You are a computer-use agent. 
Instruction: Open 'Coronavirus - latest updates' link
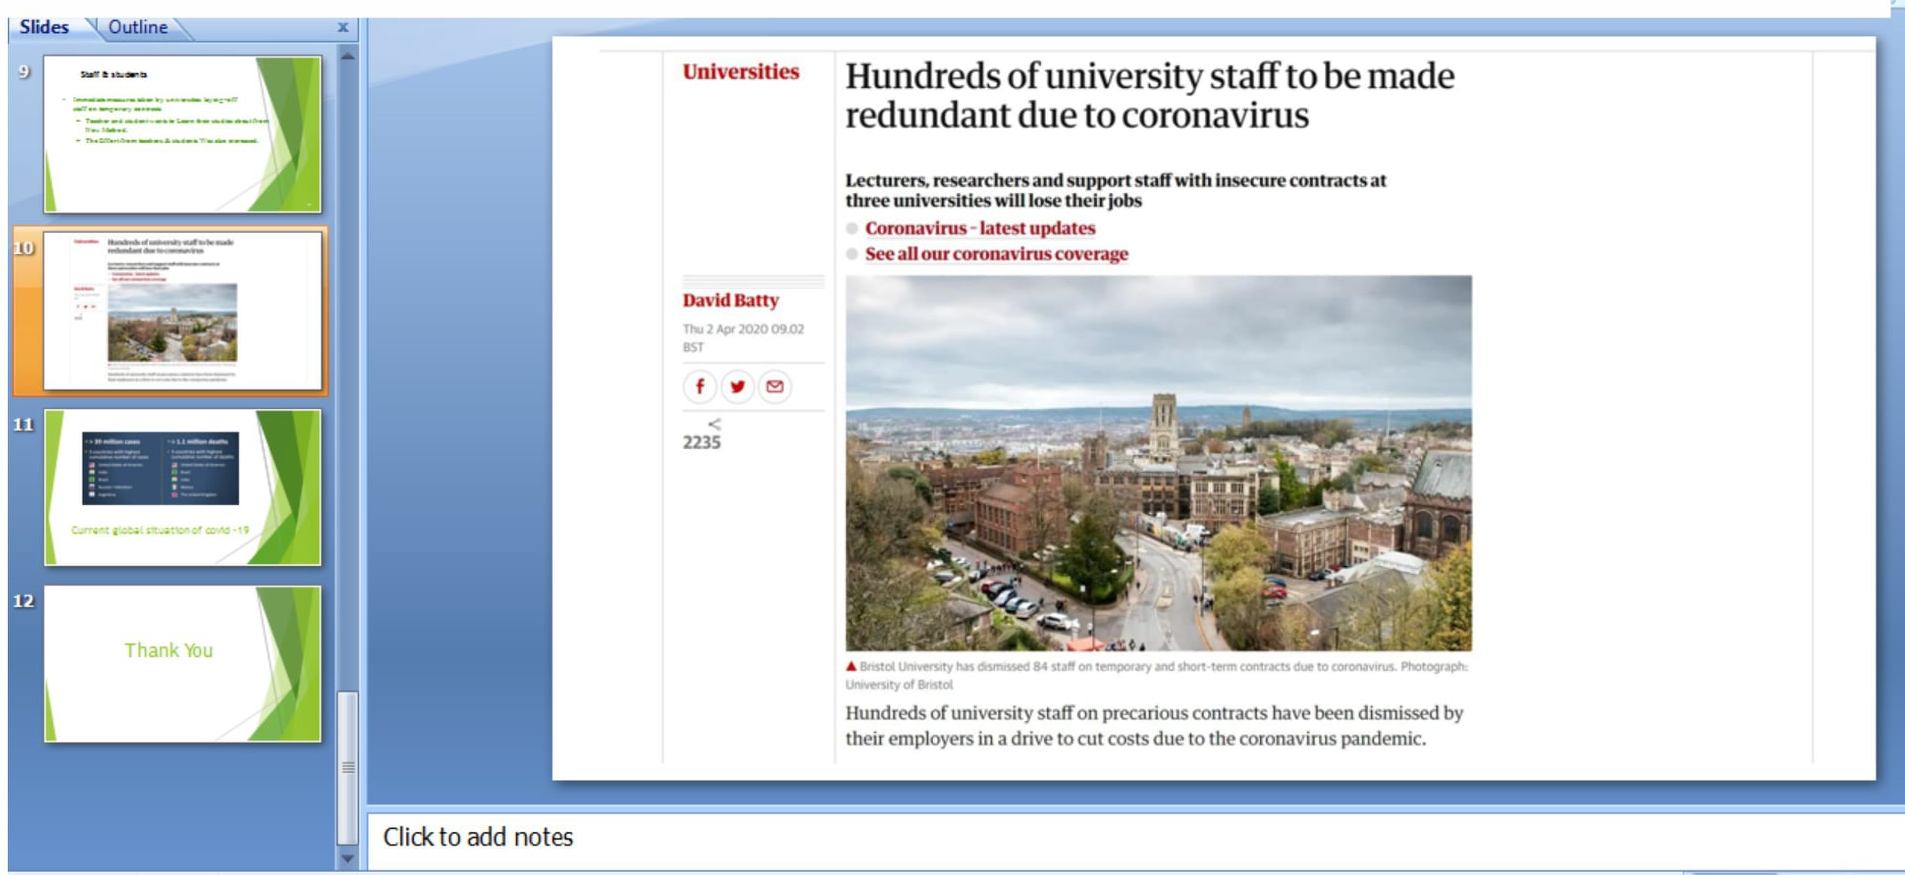point(980,228)
